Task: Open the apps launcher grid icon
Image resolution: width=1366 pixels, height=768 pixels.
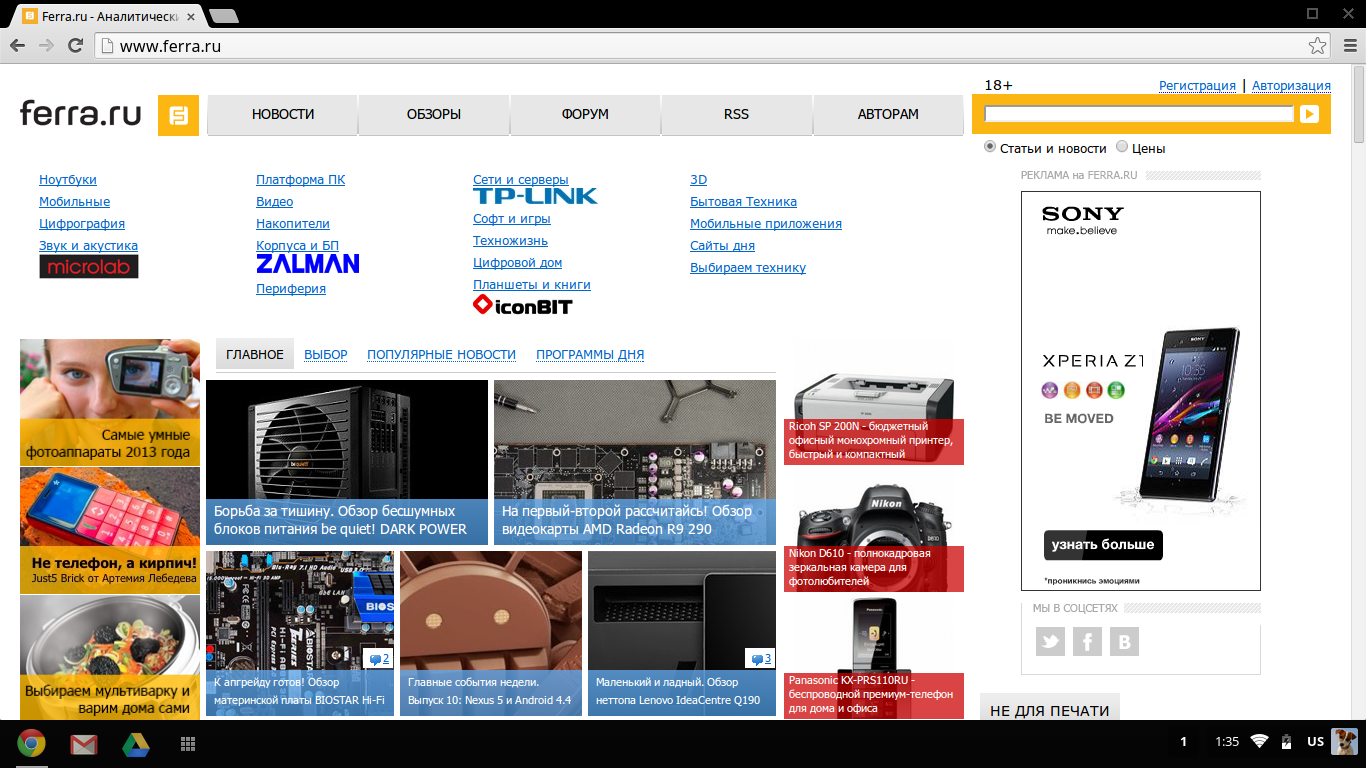Action: (x=186, y=744)
